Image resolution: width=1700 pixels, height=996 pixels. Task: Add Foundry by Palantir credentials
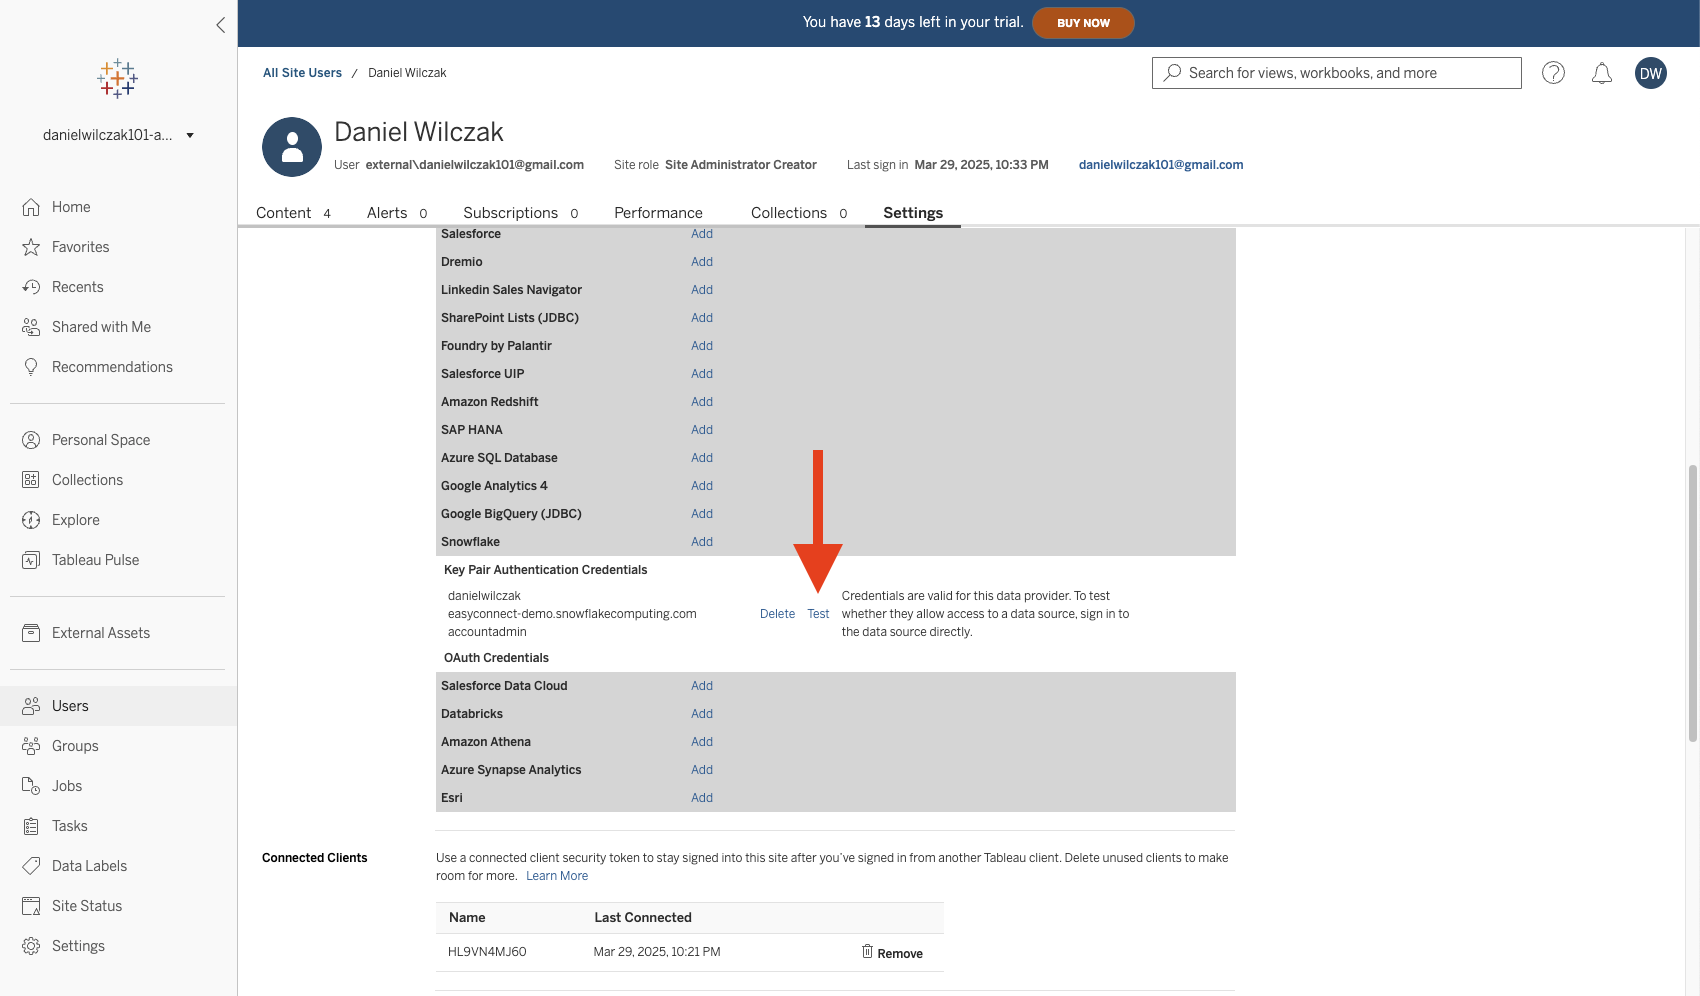702,346
